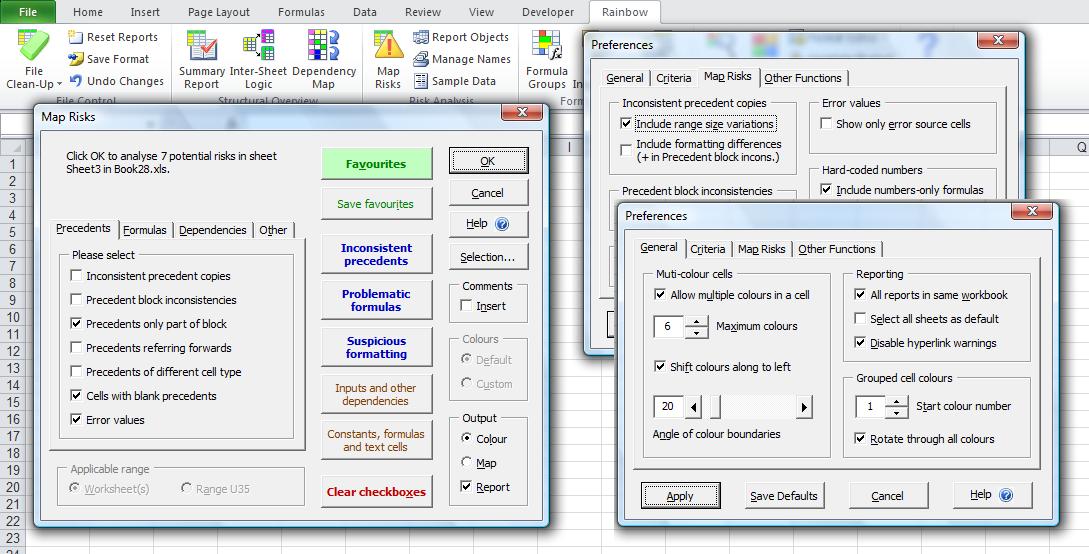Toggle Include range size variations
1089x554 pixels.
tap(626, 124)
